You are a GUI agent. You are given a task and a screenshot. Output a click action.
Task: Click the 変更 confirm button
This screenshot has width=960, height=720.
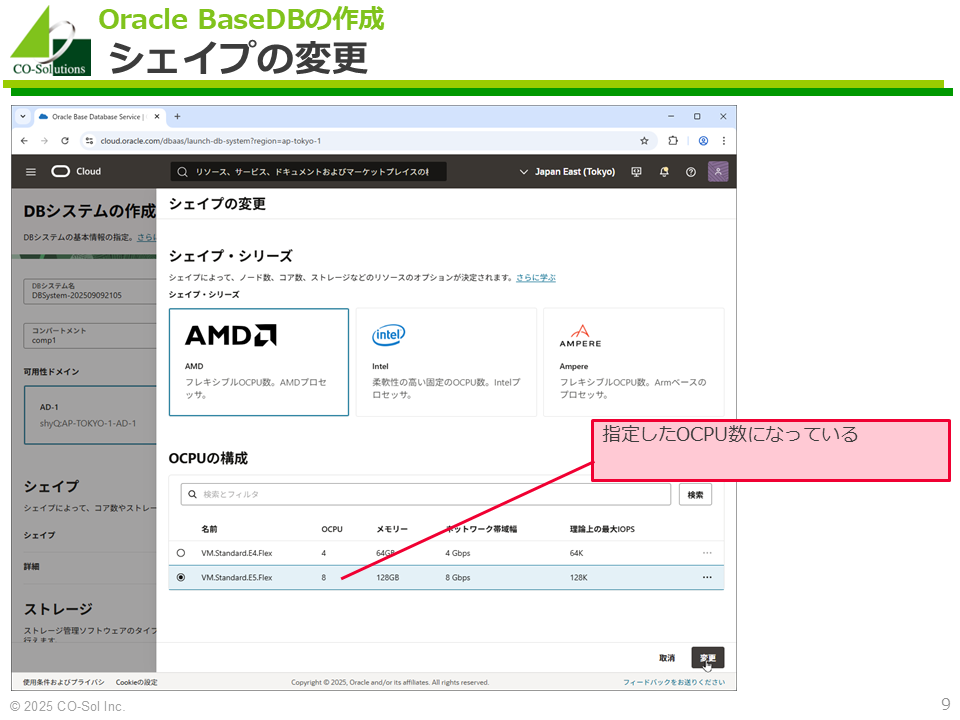[708, 658]
